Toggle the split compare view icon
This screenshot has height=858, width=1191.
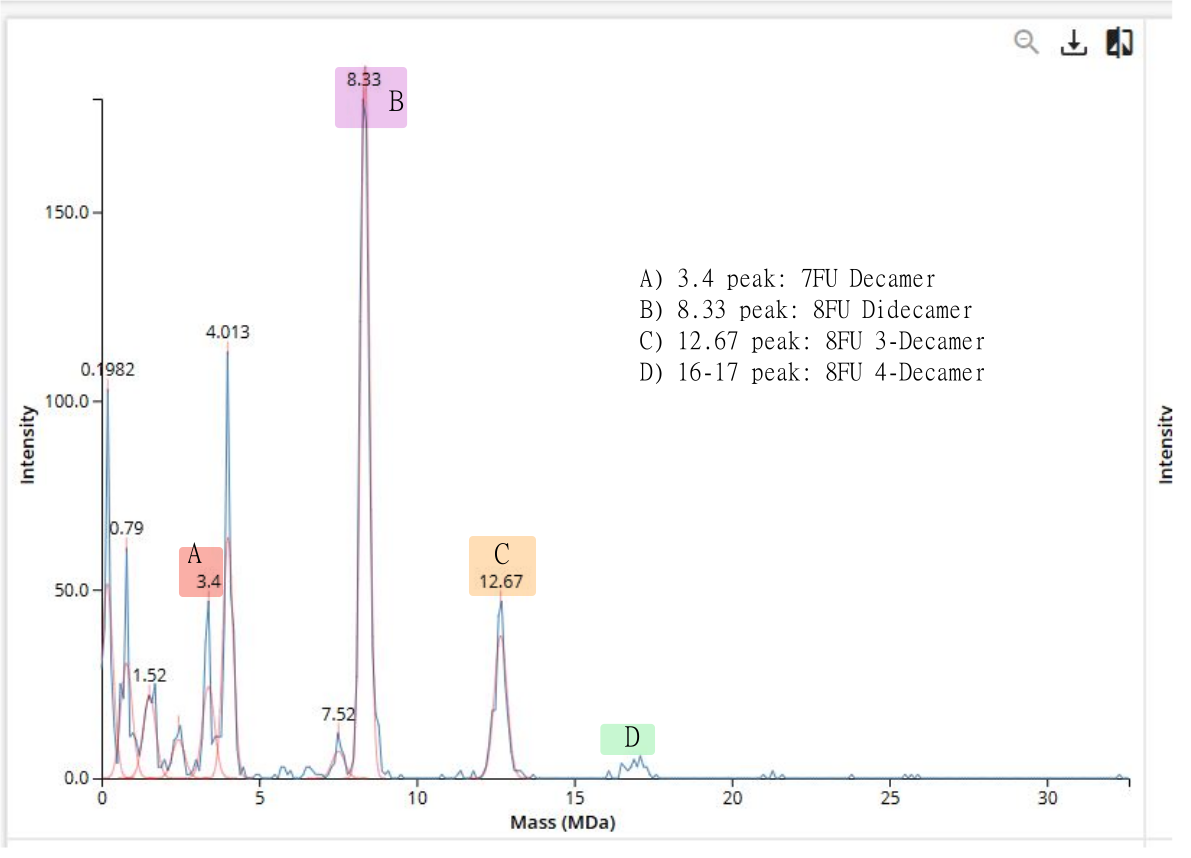point(1120,43)
